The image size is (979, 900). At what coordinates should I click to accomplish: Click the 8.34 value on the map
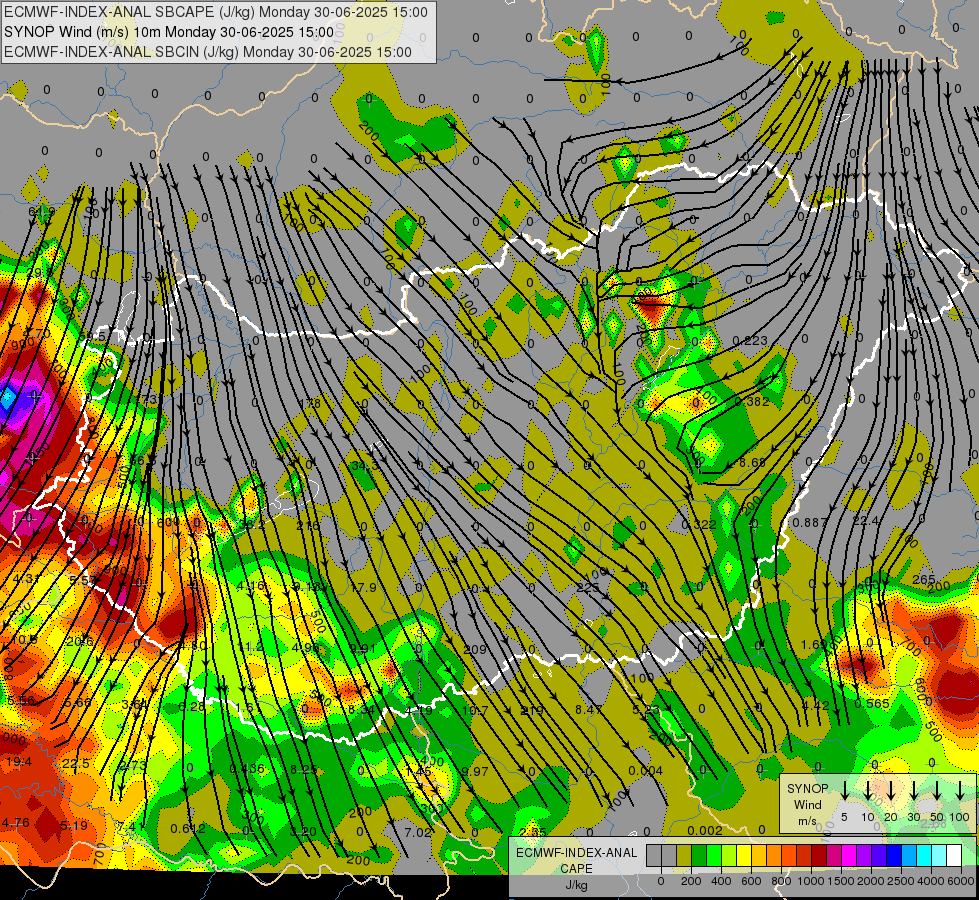(x=361, y=710)
